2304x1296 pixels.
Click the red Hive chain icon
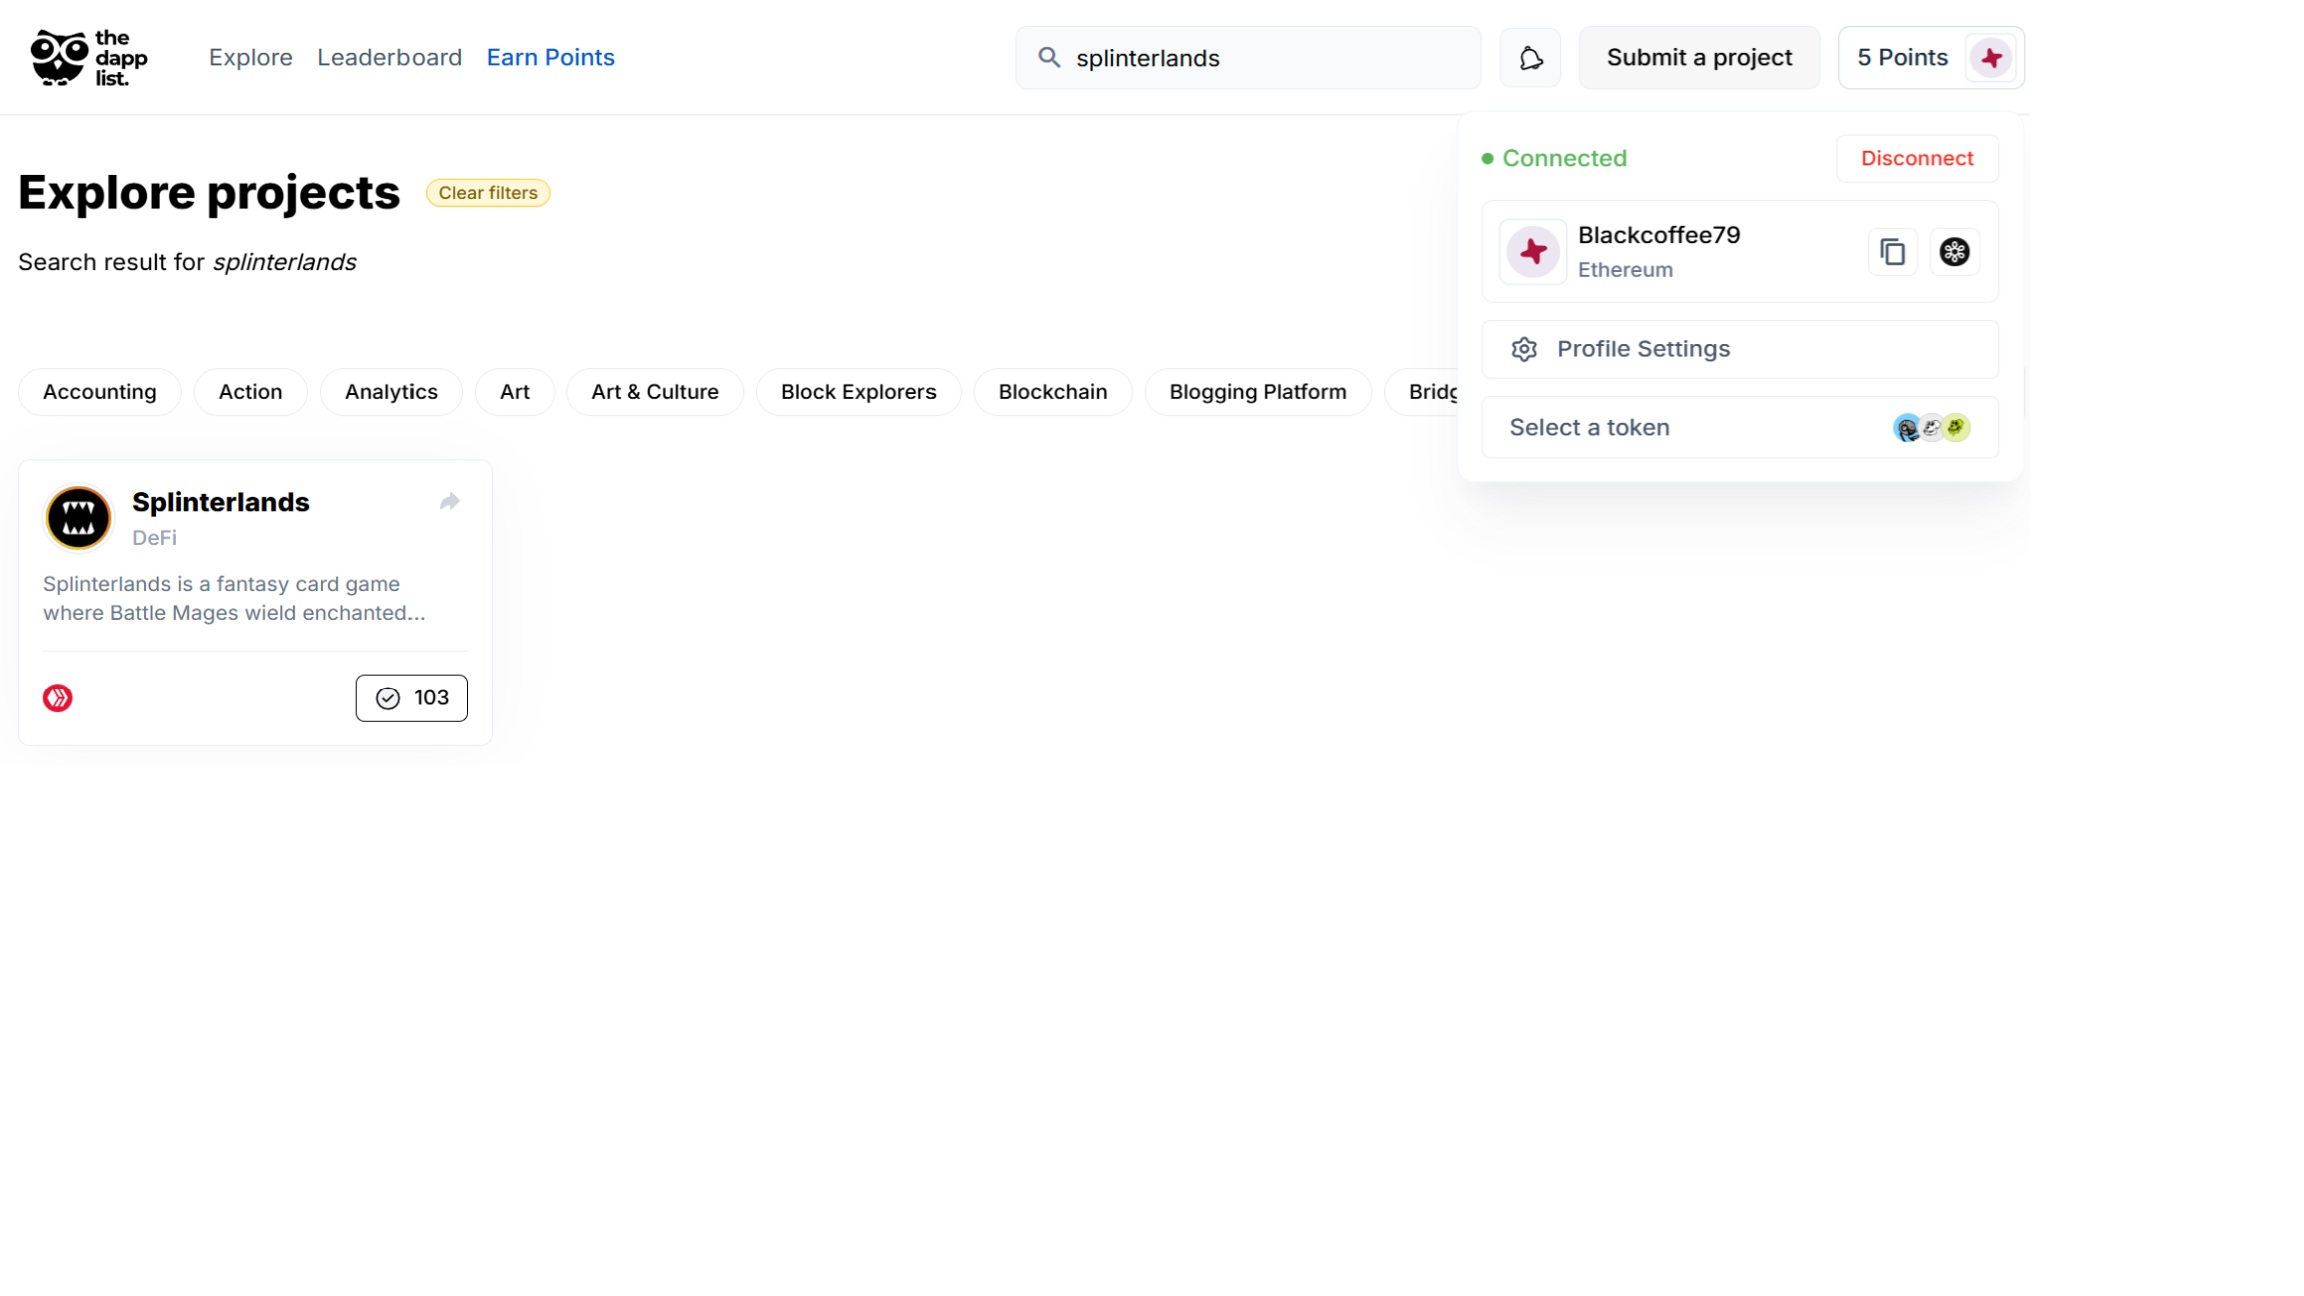(58, 698)
